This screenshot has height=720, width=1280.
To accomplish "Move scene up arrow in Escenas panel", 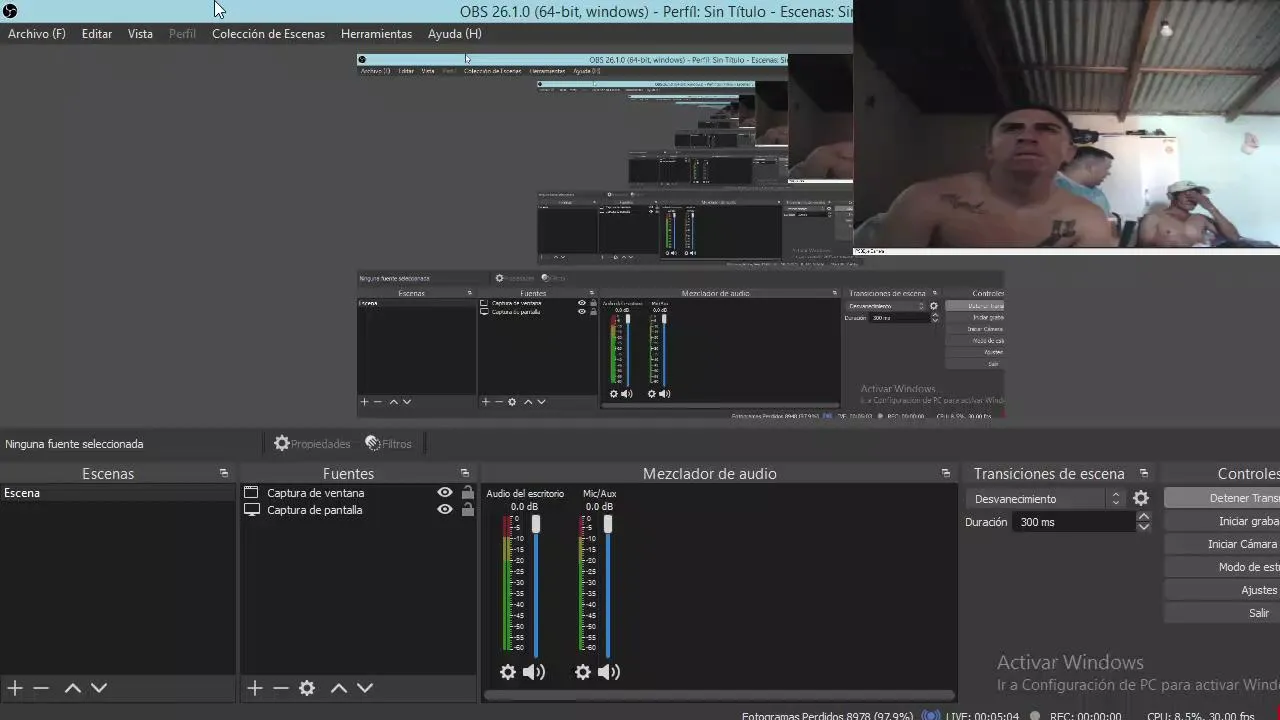I will pos(72,688).
